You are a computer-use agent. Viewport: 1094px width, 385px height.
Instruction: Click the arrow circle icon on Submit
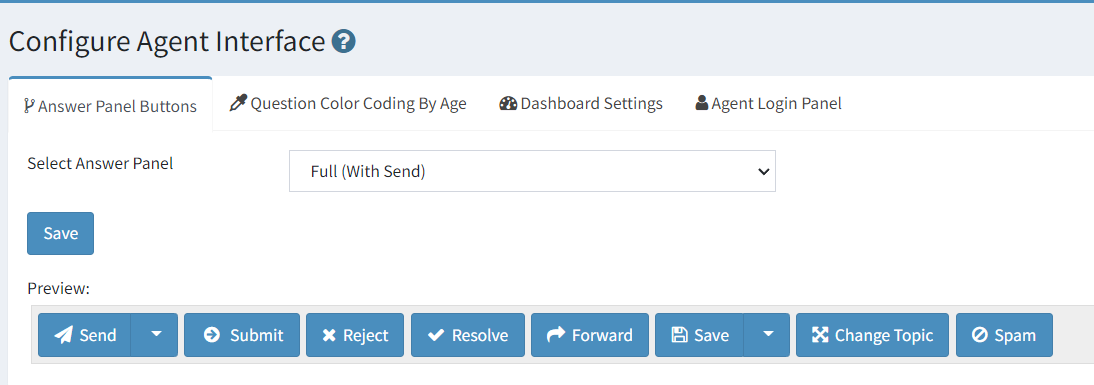(211, 335)
